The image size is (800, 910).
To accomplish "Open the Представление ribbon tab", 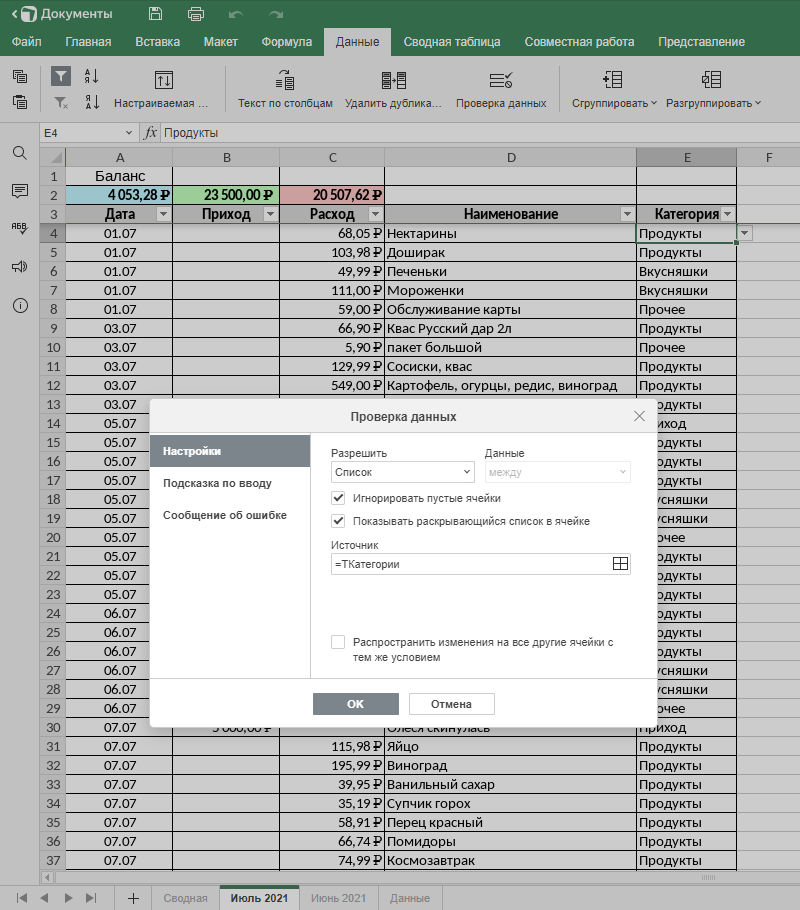I will [x=701, y=42].
